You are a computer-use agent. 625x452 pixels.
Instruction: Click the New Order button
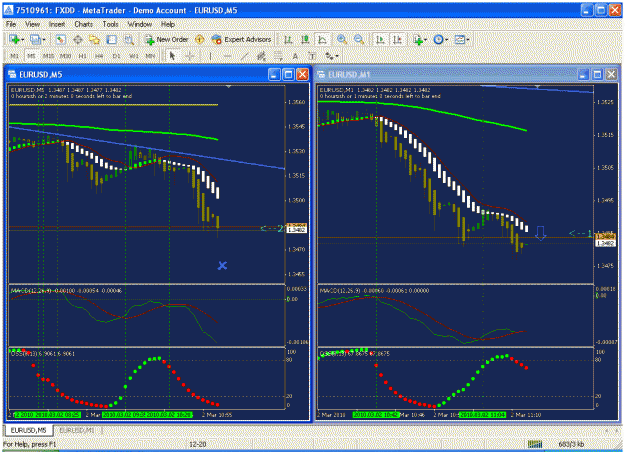tap(166, 39)
